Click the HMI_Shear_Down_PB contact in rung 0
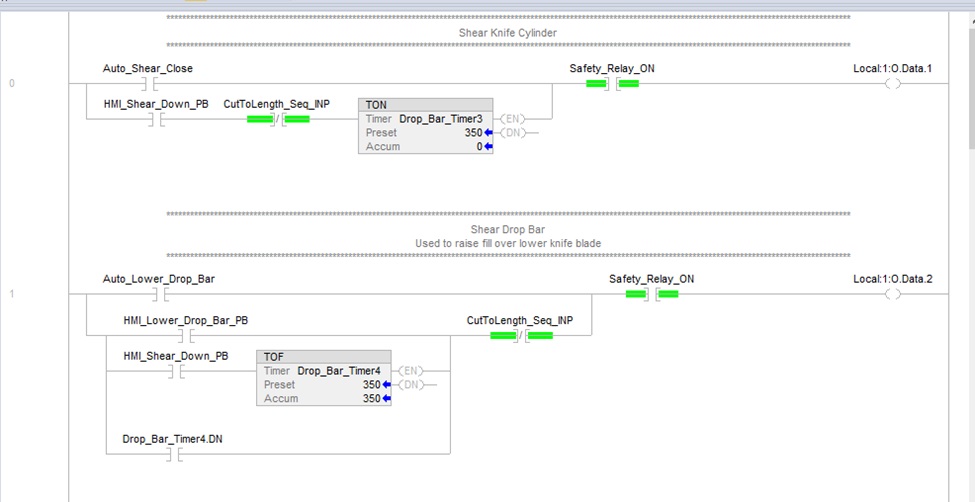This screenshot has width=975, height=502. coord(155,119)
